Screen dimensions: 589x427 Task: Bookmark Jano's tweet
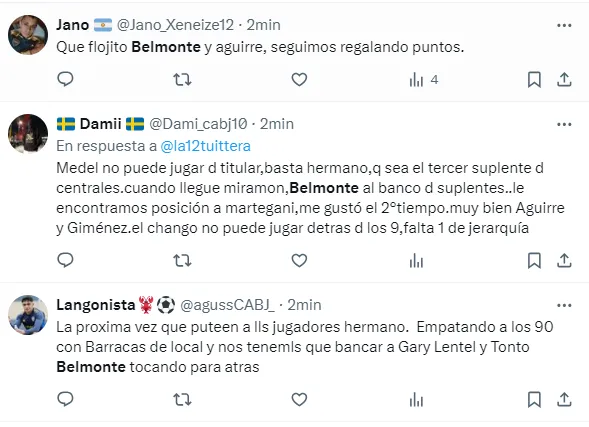pos(534,80)
